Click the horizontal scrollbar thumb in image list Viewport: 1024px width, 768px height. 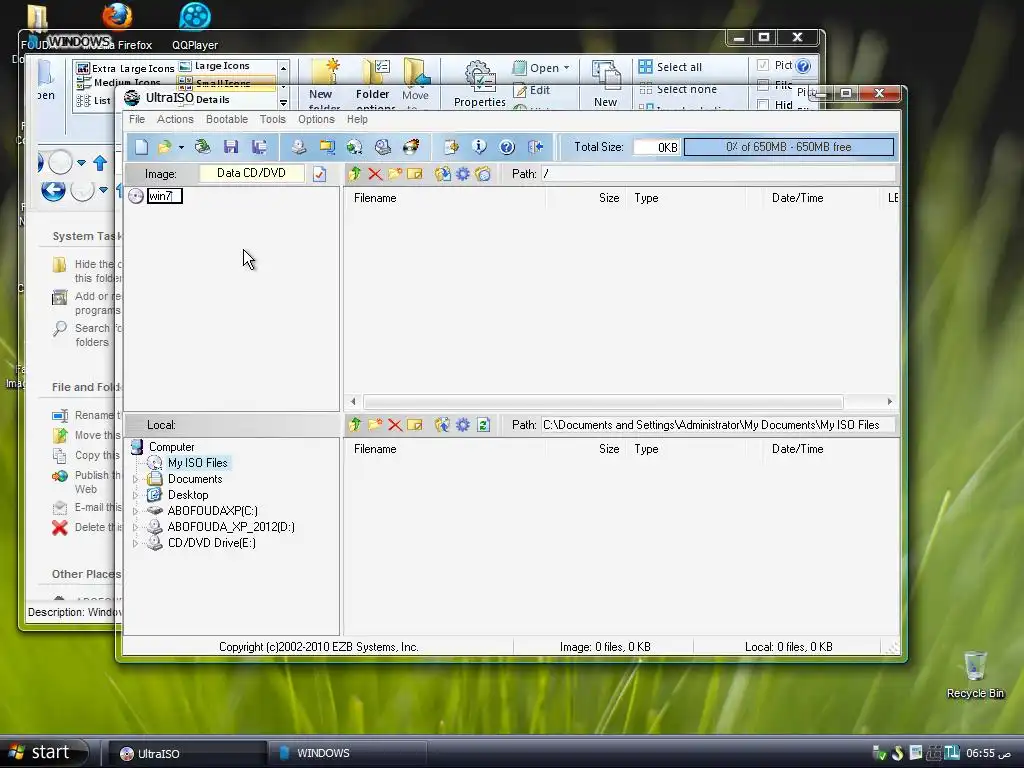click(603, 402)
